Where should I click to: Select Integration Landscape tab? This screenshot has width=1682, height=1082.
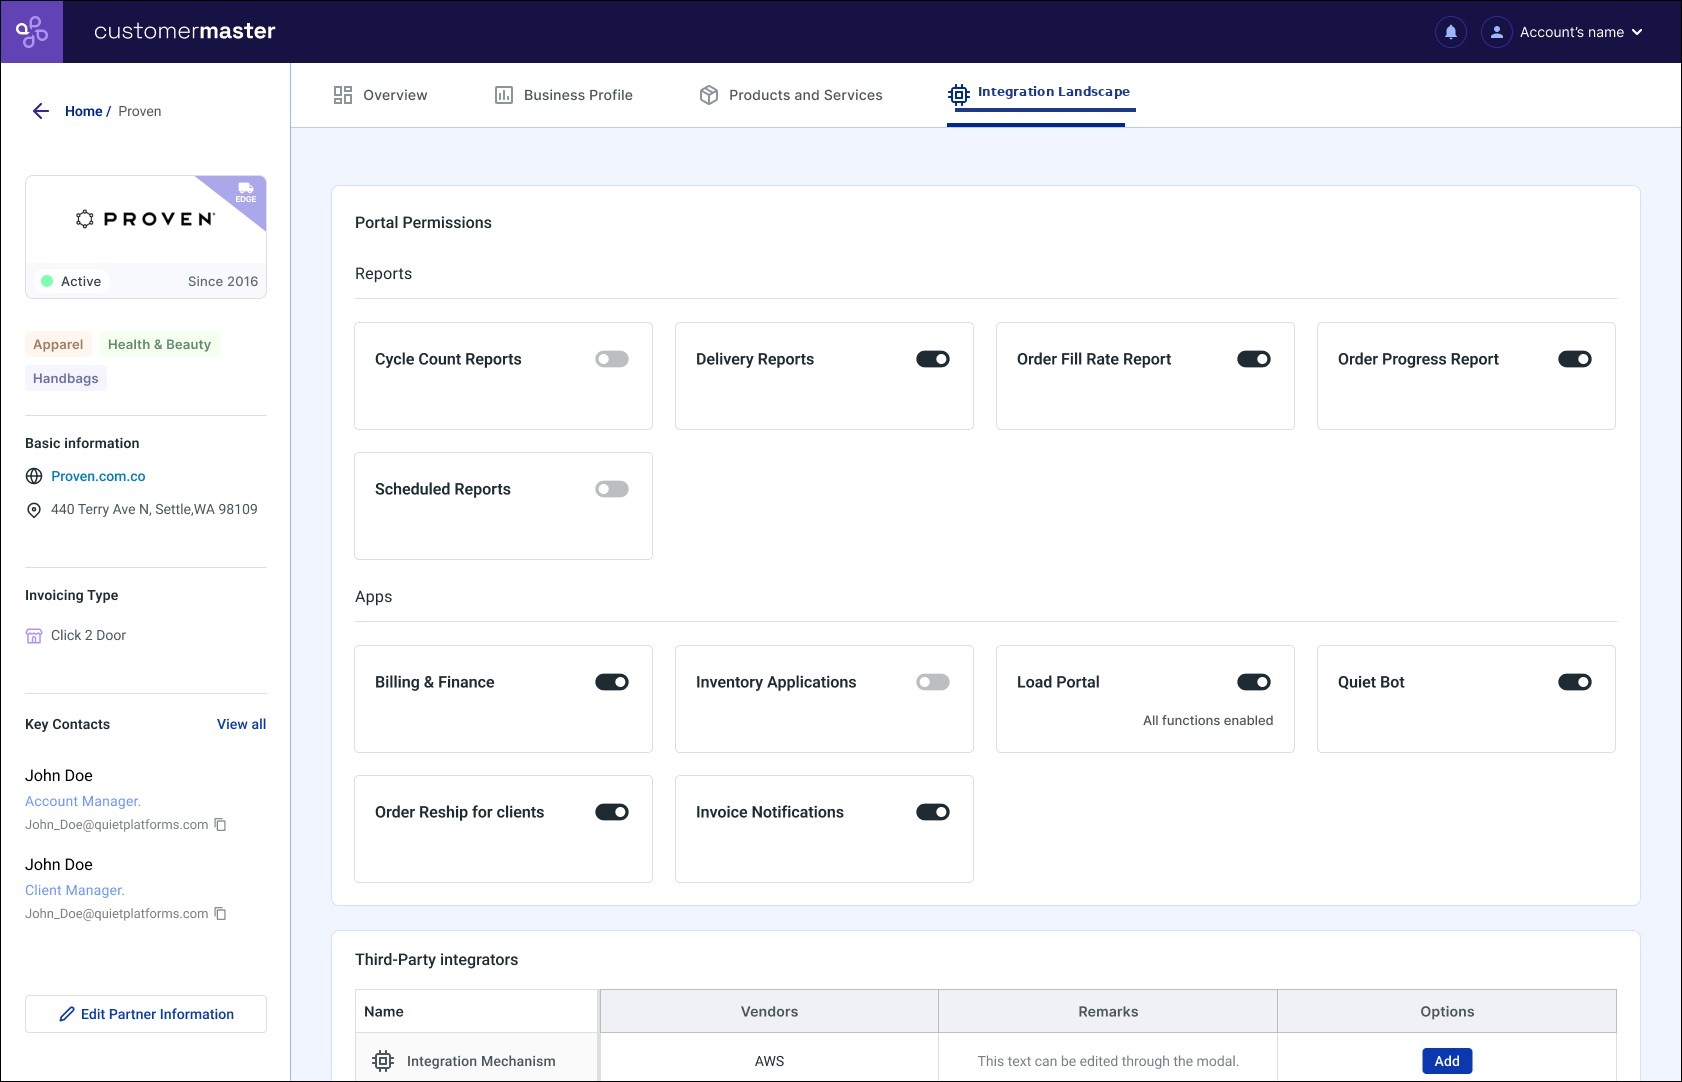(1039, 93)
